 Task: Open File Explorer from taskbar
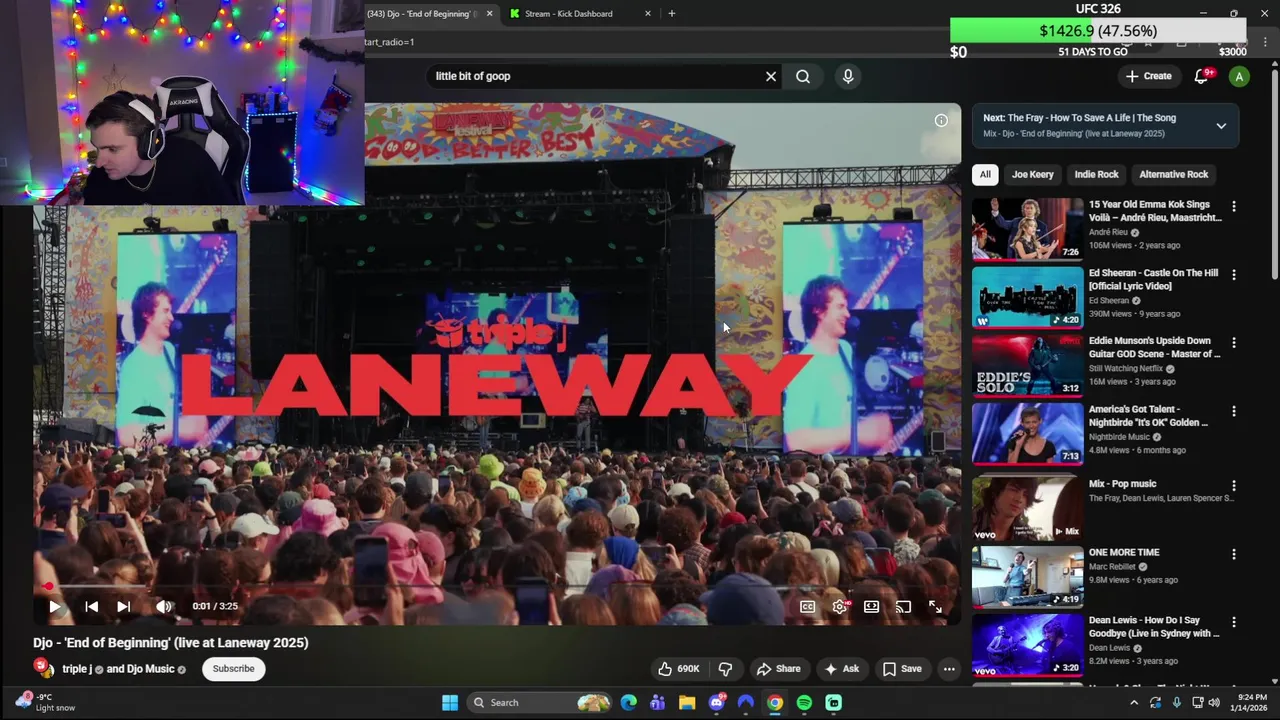click(687, 703)
